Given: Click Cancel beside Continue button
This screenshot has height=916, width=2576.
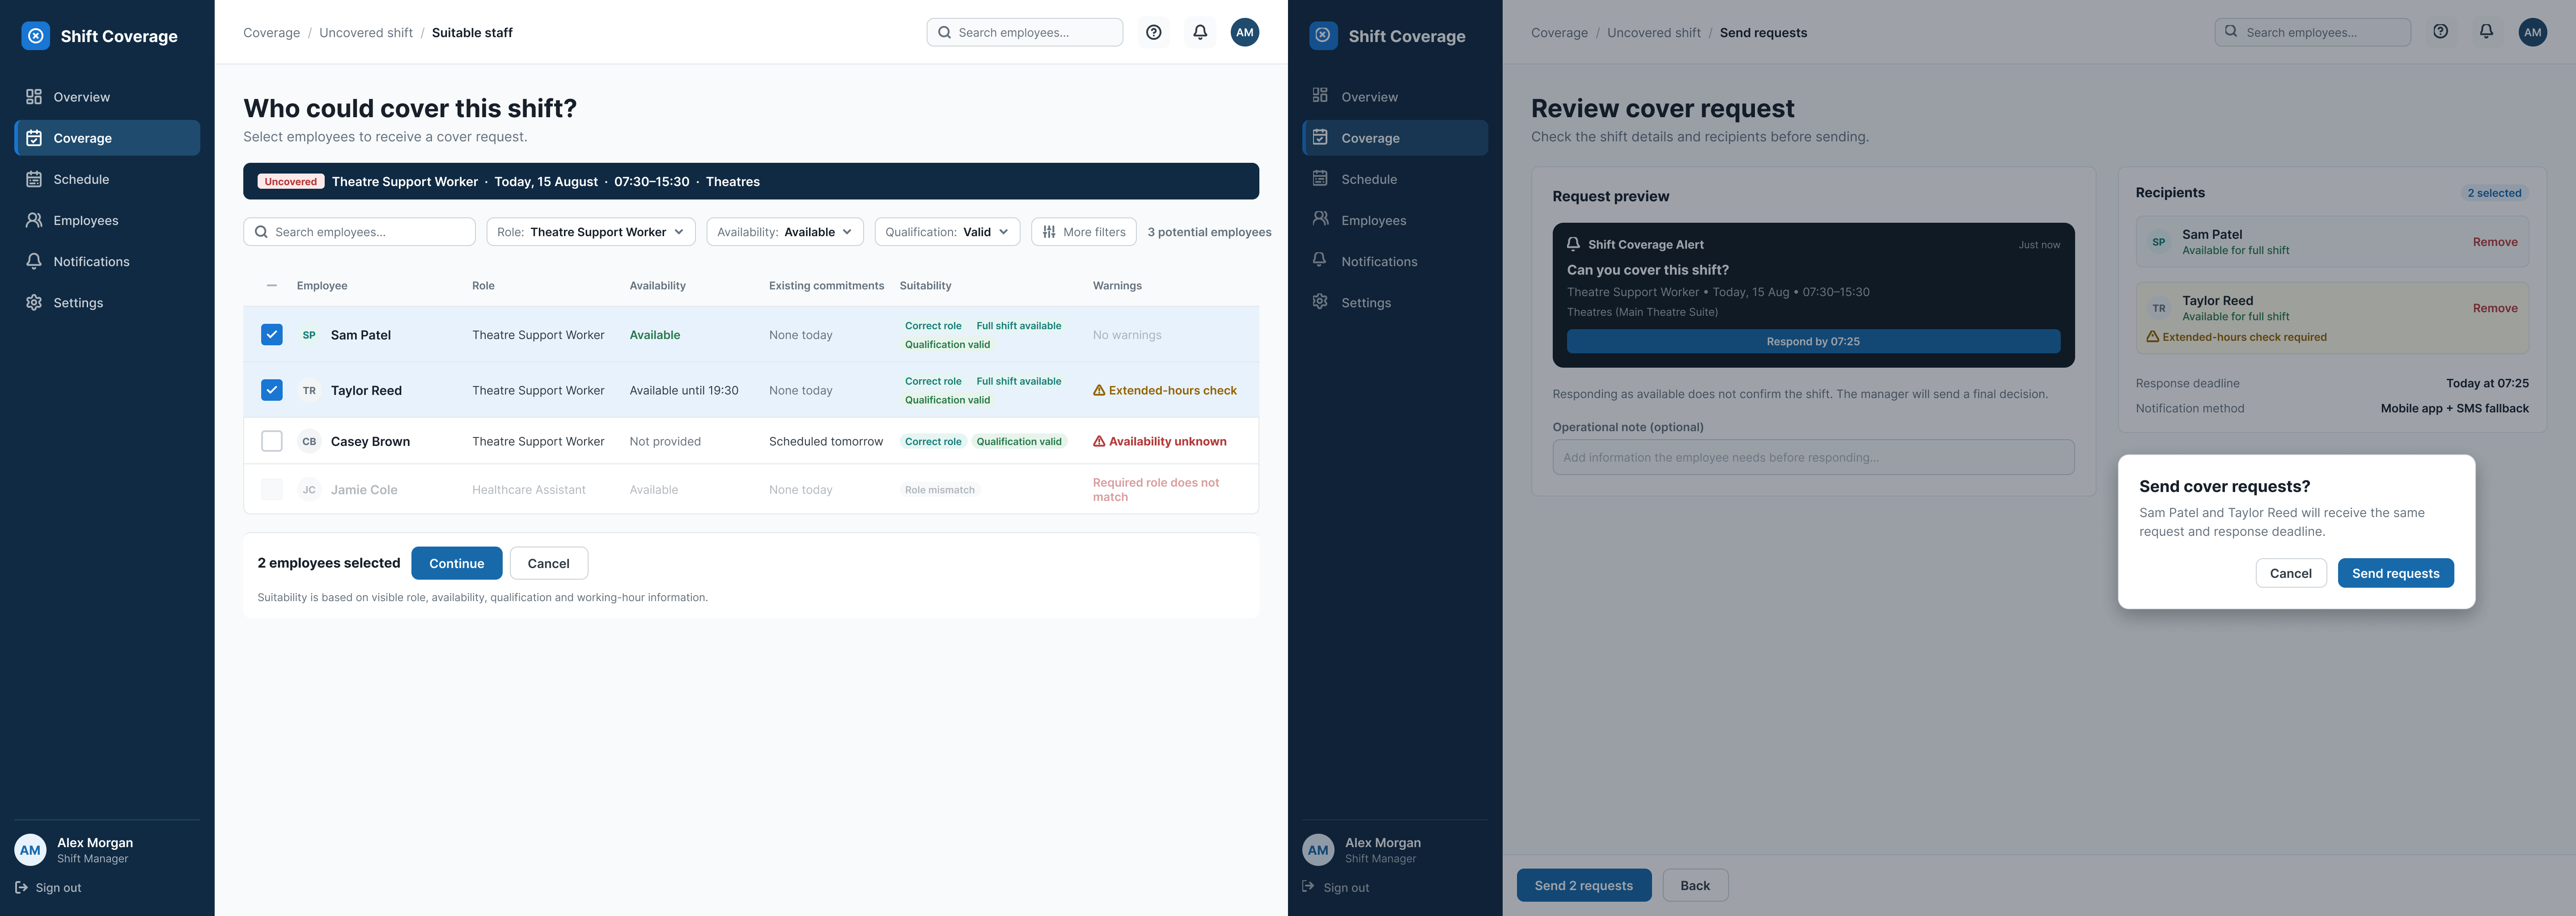Looking at the screenshot, I should [549, 563].
